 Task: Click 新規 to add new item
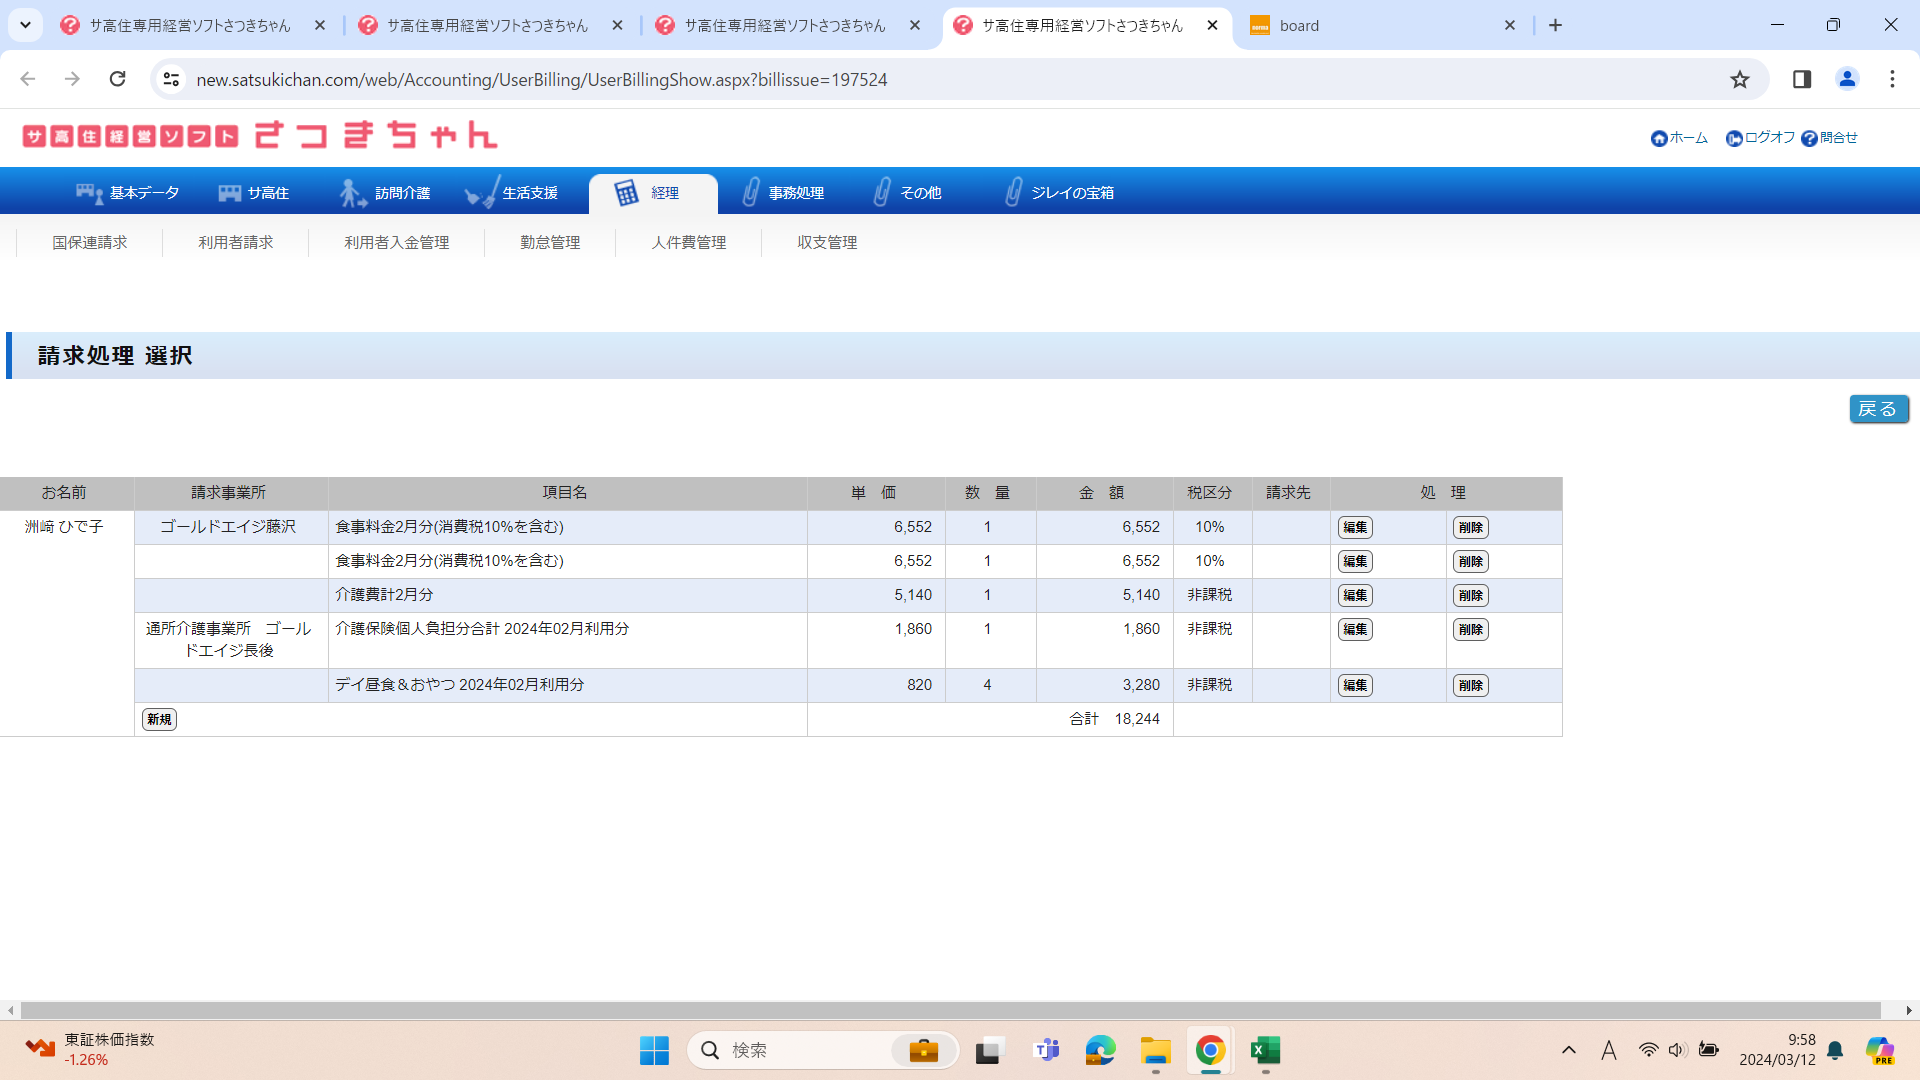pyautogui.click(x=159, y=719)
